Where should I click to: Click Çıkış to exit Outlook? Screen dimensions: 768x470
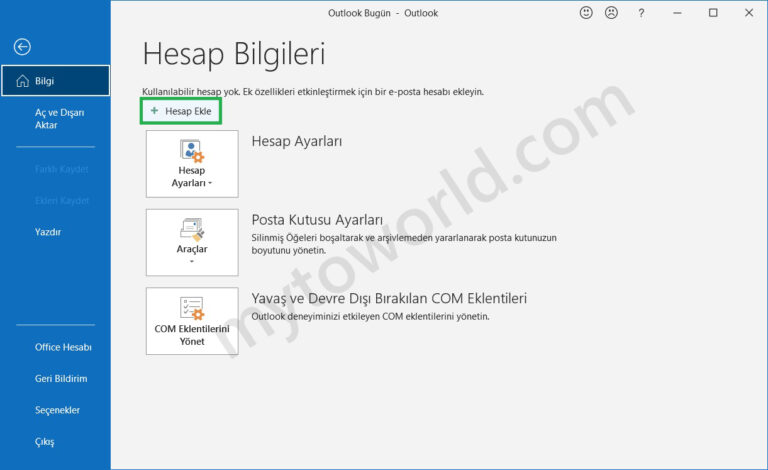[45, 442]
